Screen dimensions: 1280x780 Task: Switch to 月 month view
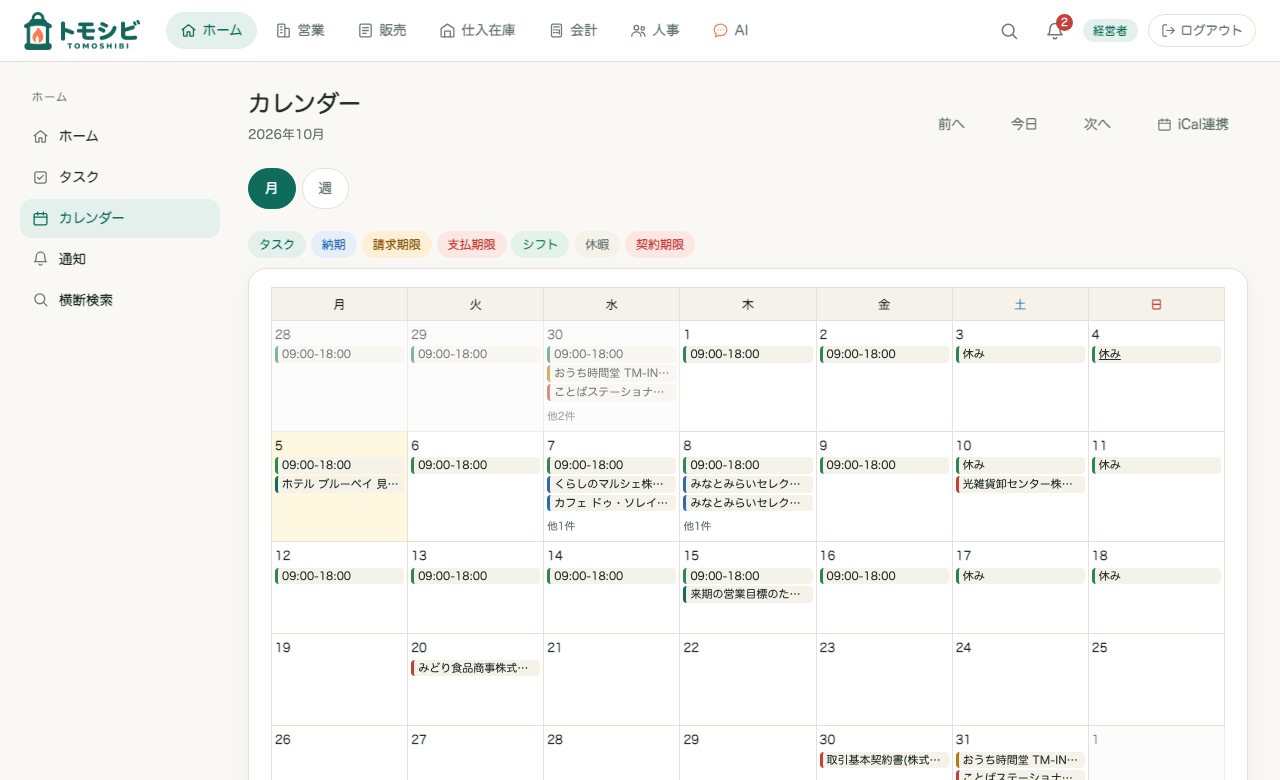coord(272,188)
